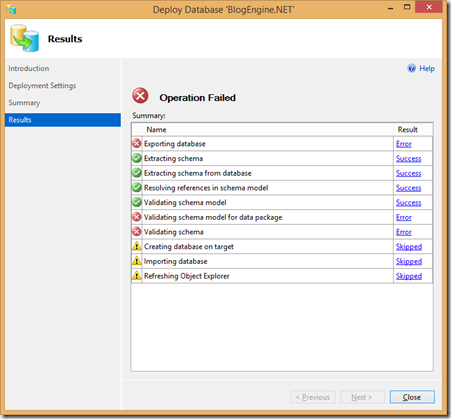451x419 pixels.
Task: Maximize the Deploy Database window
Action: click(x=407, y=7)
